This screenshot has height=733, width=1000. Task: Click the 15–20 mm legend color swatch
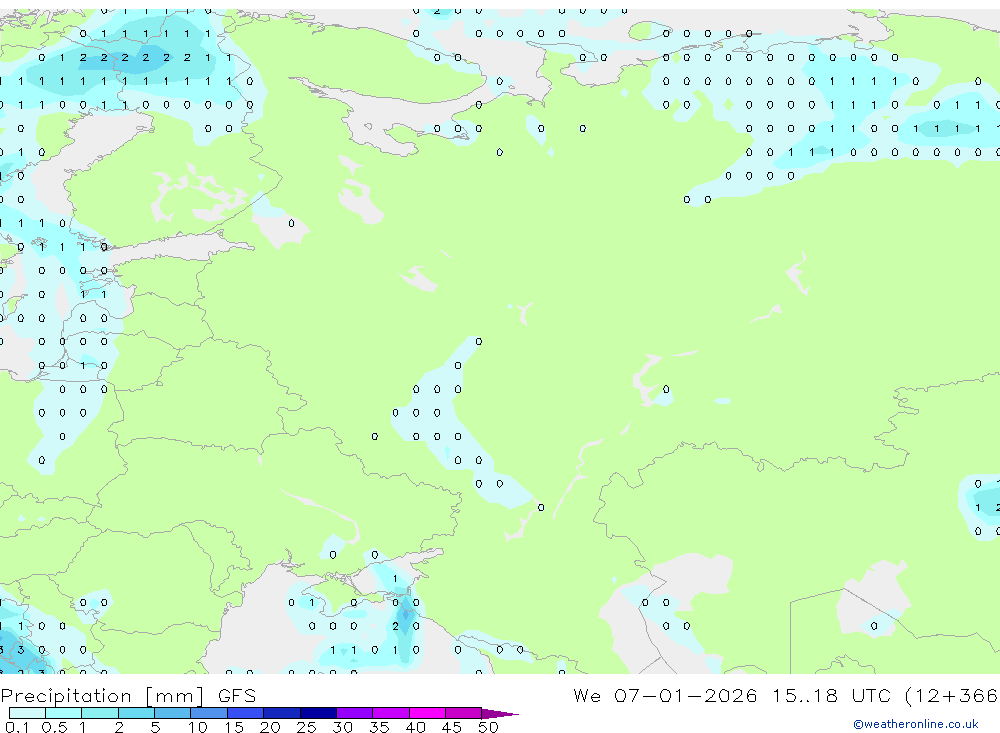245,713
